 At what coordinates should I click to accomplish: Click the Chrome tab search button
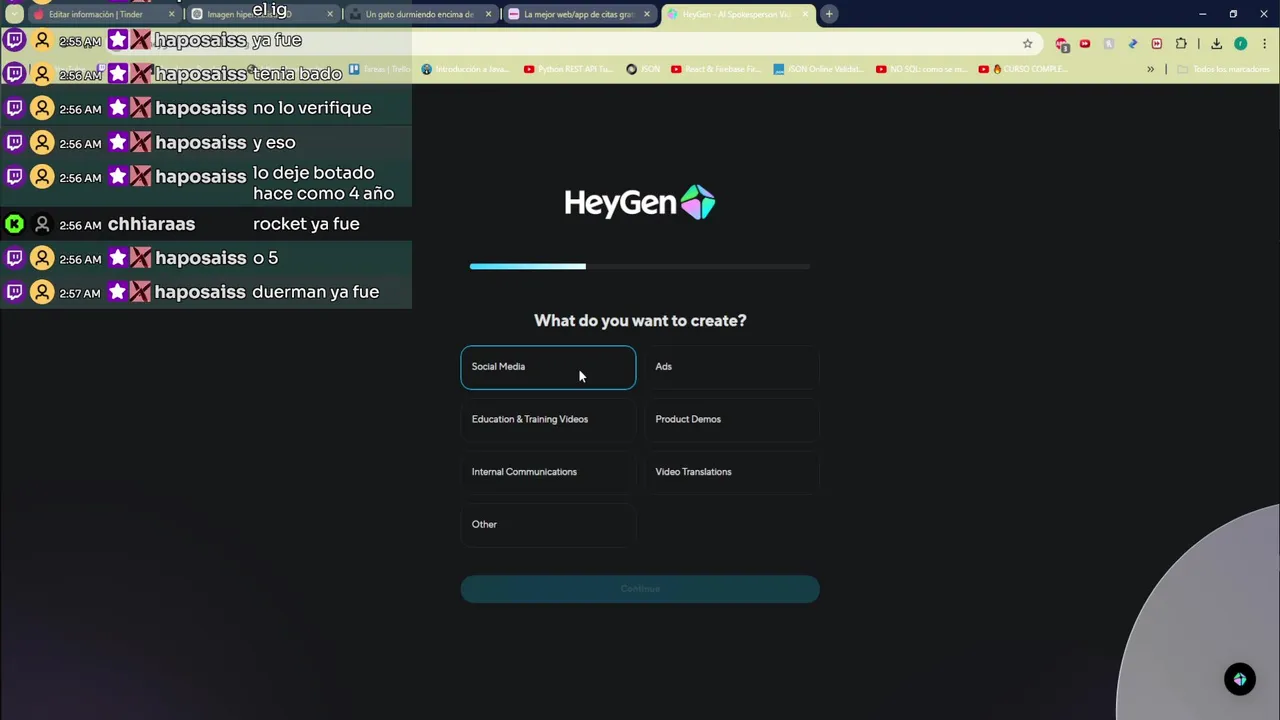pyautogui.click(x=14, y=15)
